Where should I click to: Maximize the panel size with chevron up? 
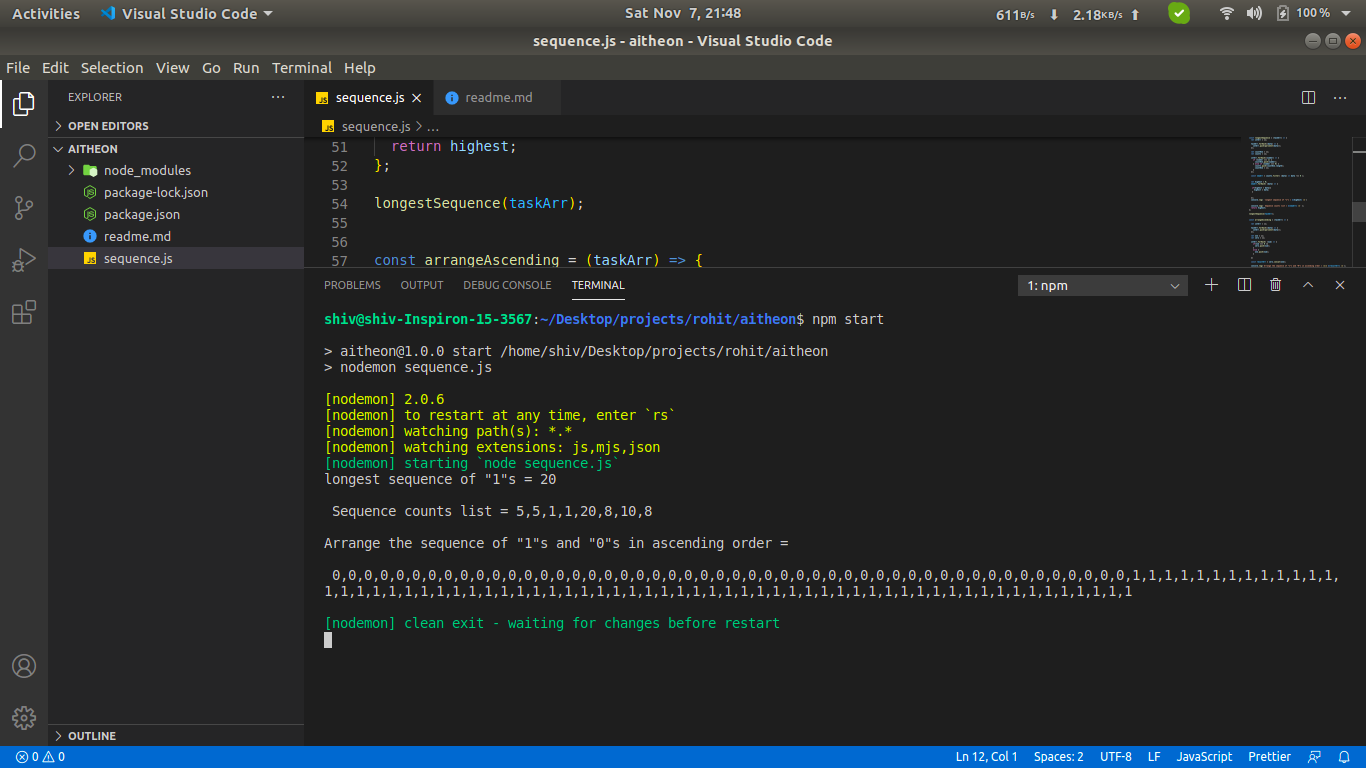click(1307, 285)
